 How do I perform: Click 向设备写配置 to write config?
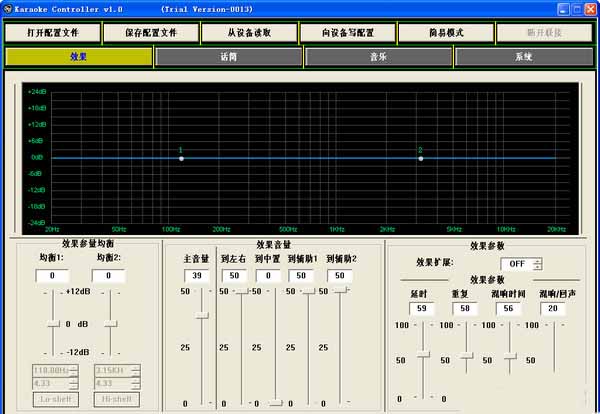pyautogui.click(x=348, y=33)
